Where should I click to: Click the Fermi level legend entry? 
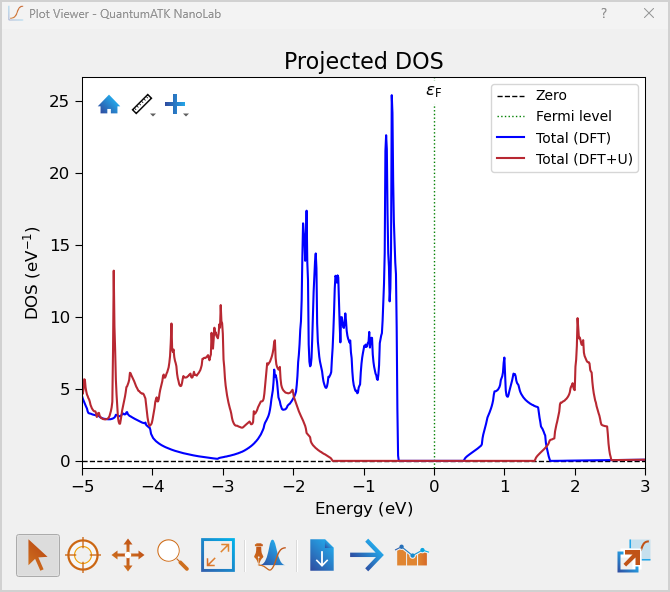pos(573,117)
